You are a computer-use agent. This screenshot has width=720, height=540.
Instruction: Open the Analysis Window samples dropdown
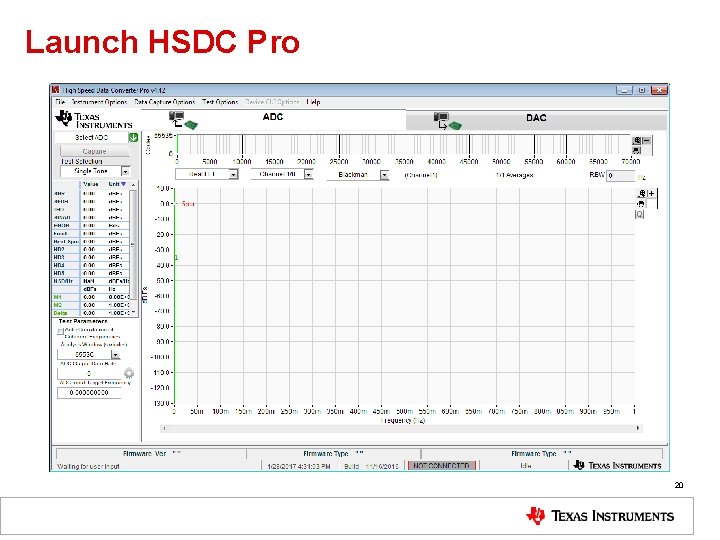[115, 355]
